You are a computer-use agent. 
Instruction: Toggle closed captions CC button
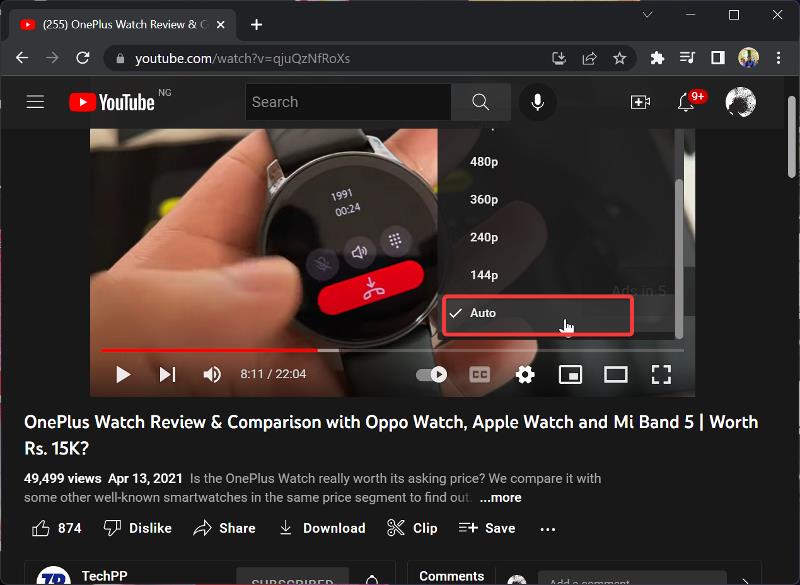(x=480, y=375)
